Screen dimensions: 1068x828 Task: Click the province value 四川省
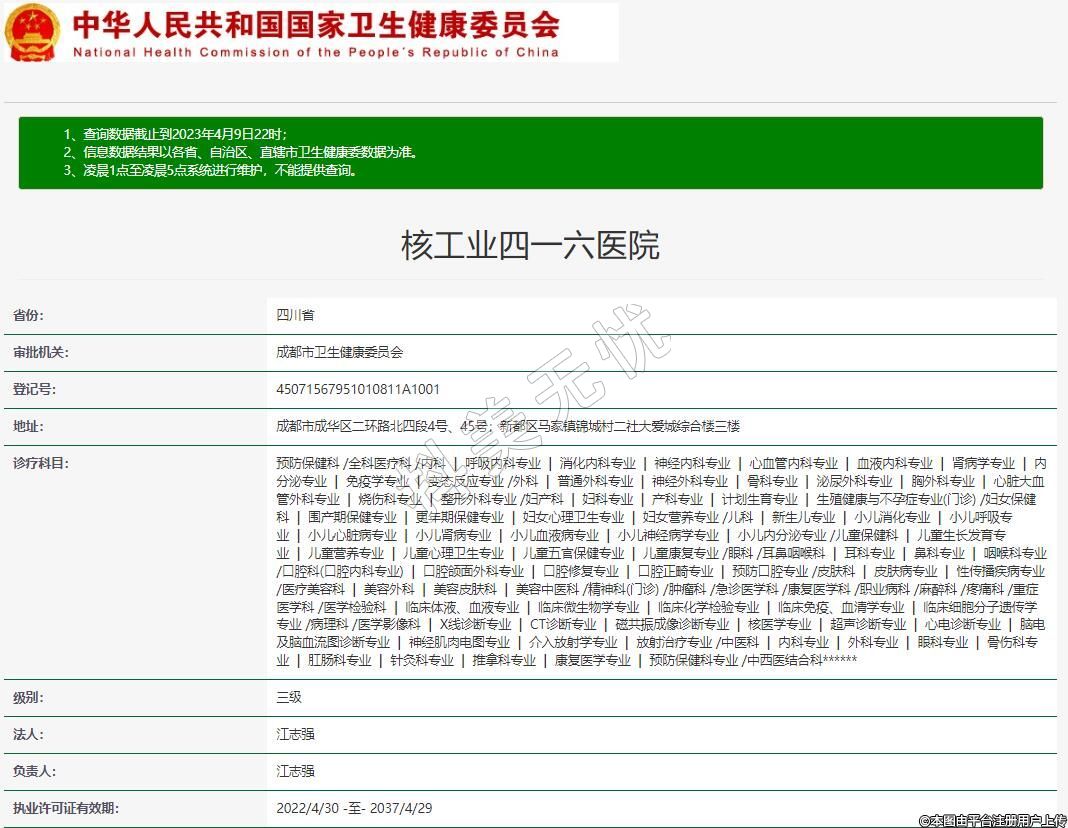295,315
